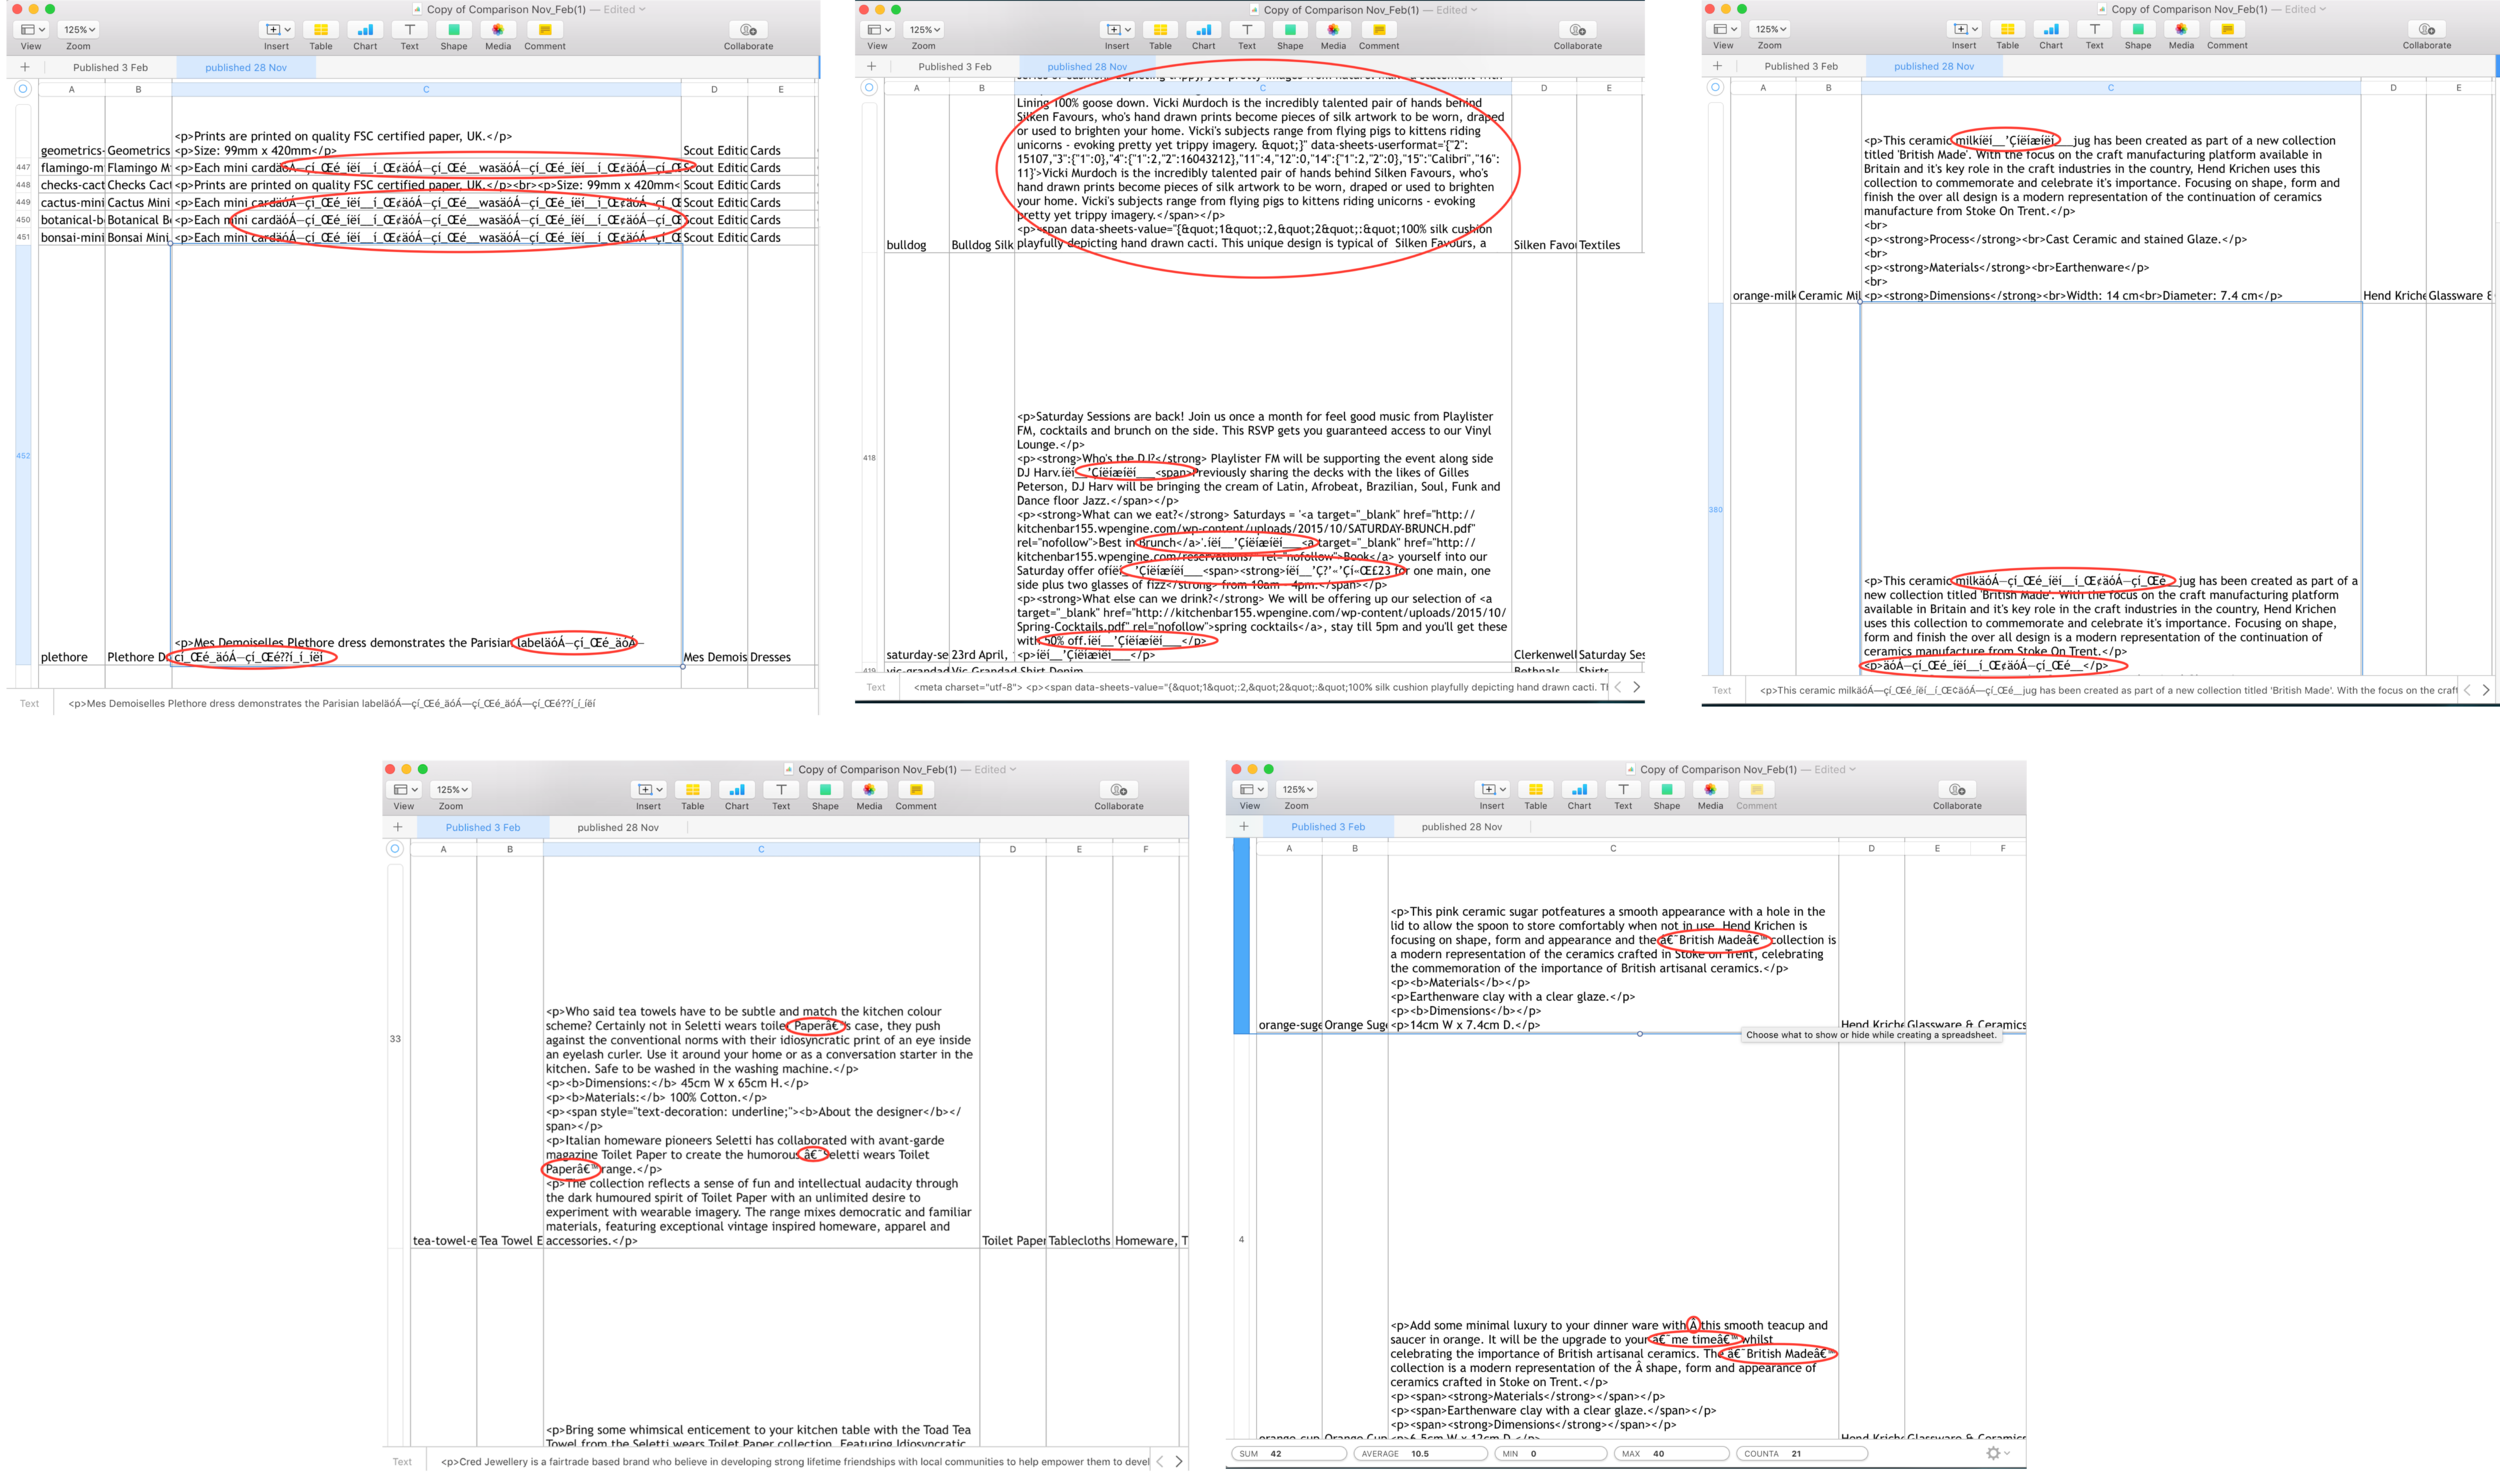2500x1472 pixels.
Task: Select the Shape tool in the Scout Editions cards window
Action: pyautogui.click(x=454, y=30)
